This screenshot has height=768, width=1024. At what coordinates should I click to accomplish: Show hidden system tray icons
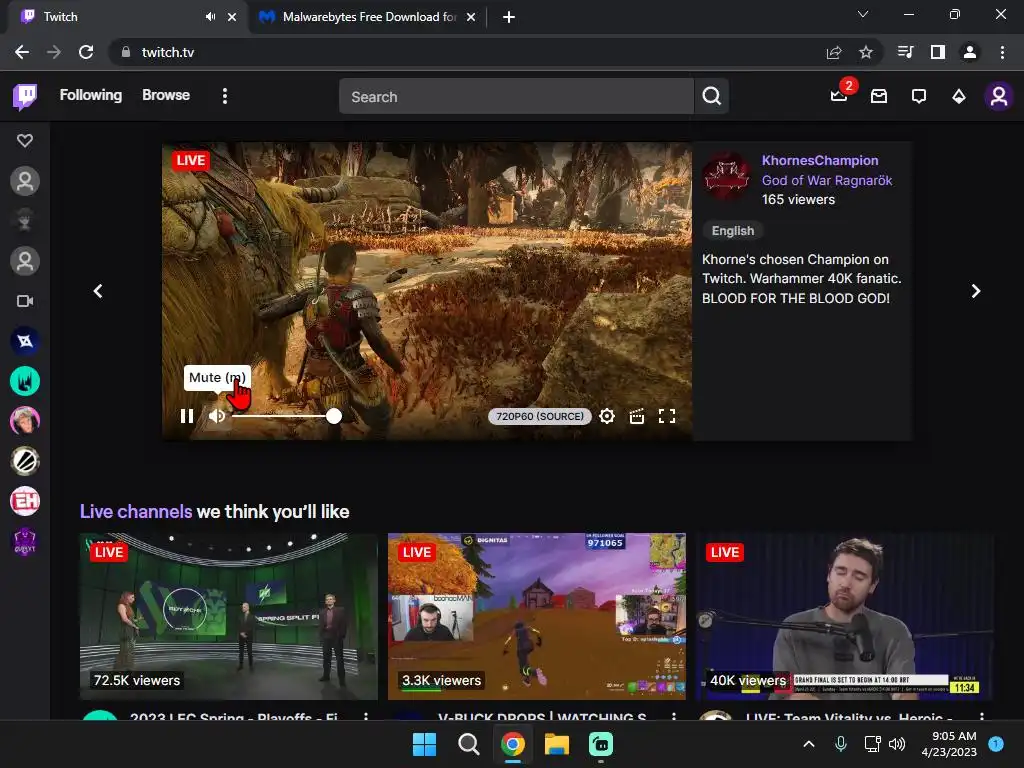[808, 744]
